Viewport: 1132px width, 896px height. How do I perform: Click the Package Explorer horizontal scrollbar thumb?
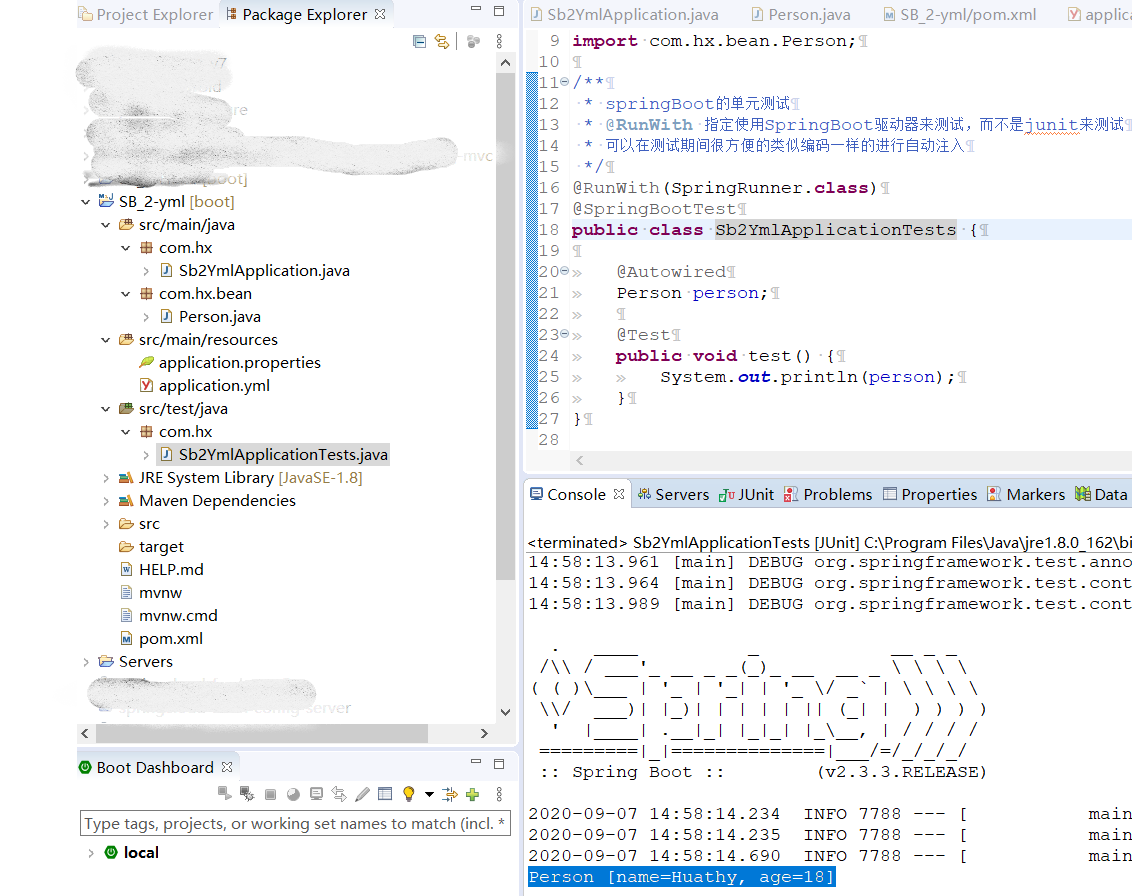point(262,734)
